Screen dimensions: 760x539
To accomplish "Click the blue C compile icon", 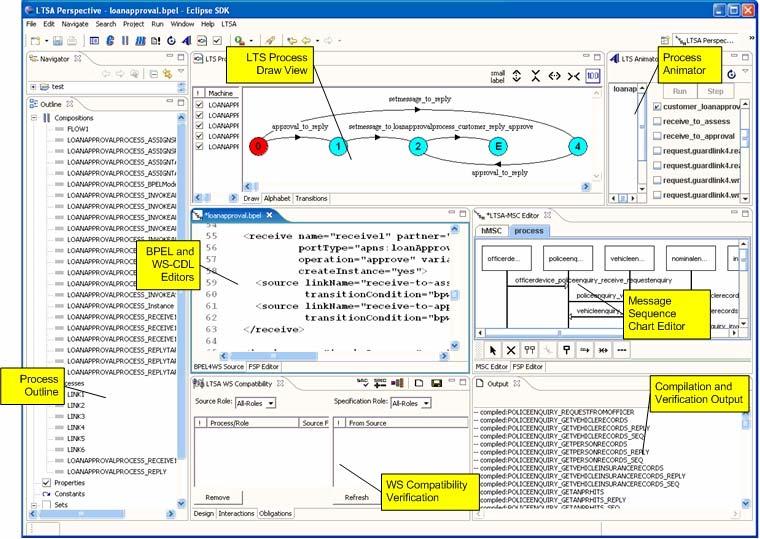I will tap(110, 41).
